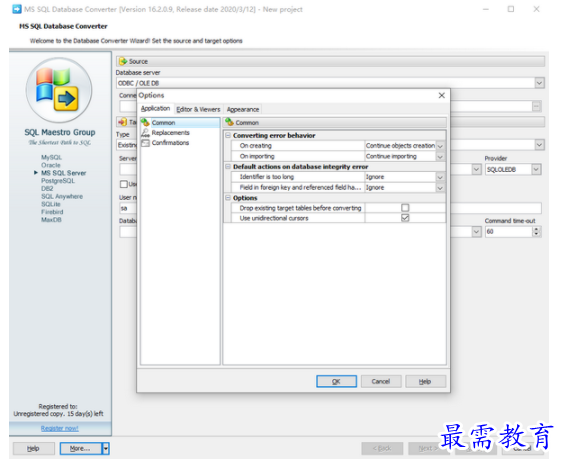562x468 pixels.
Task: Click the SQL Maestro Group logo
Action: pos(59,90)
